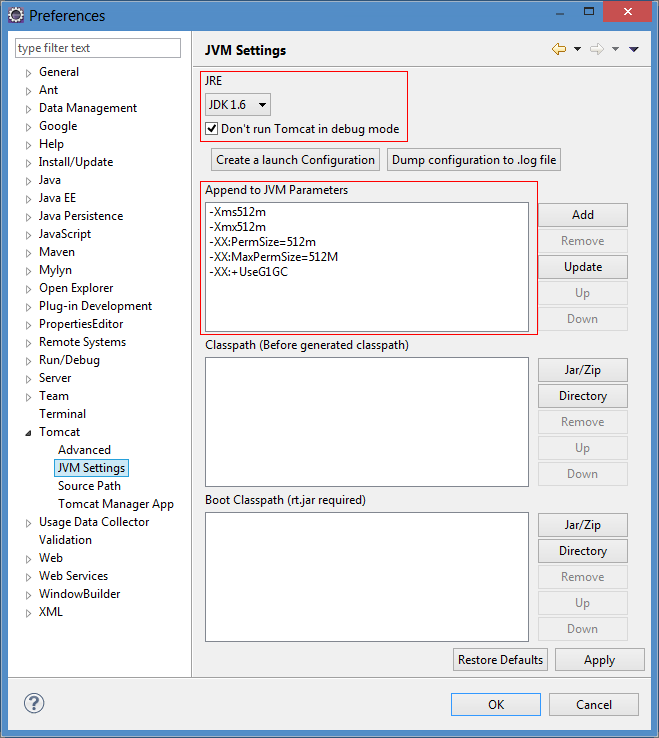Click in the type filter text field
The width and height of the screenshot is (659, 738).
[98, 48]
